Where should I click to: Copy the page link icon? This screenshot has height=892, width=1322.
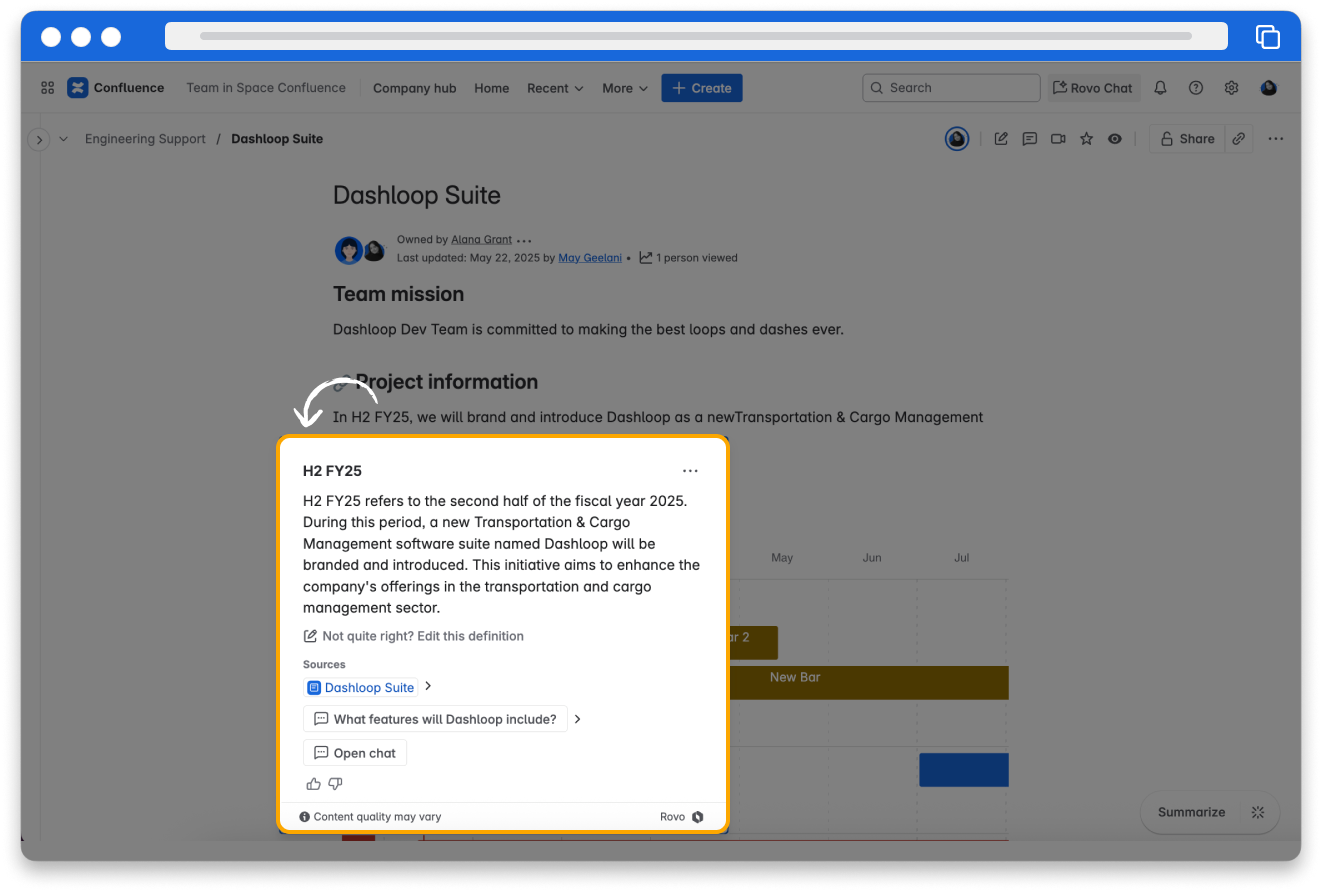pos(1239,139)
